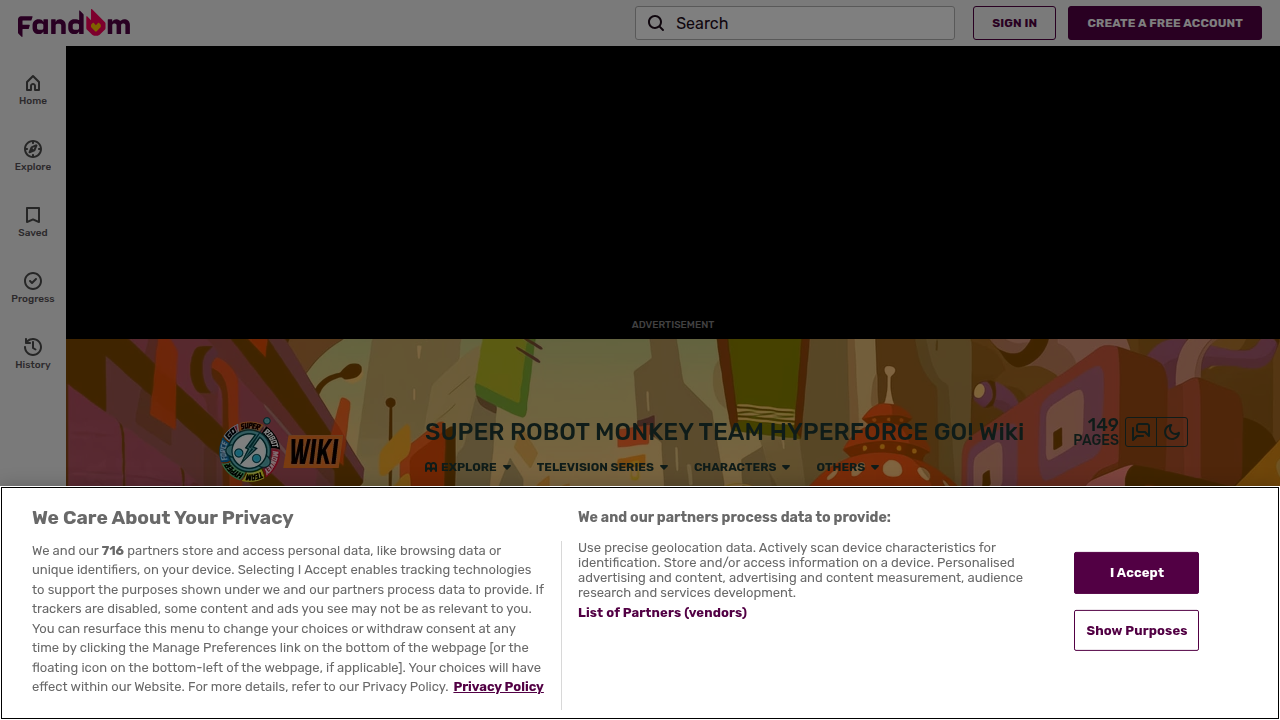The height and width of the screenshot is (720, 1280).
Task: Expand the TELEVISION SERIES menu
Action: (x=602, y=467)
